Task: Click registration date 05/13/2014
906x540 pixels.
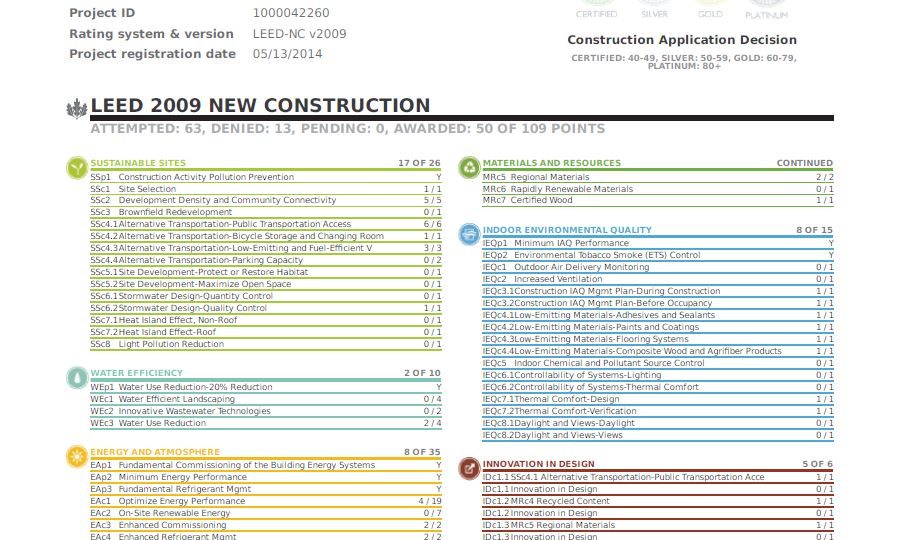Action: tap(287, 54)
